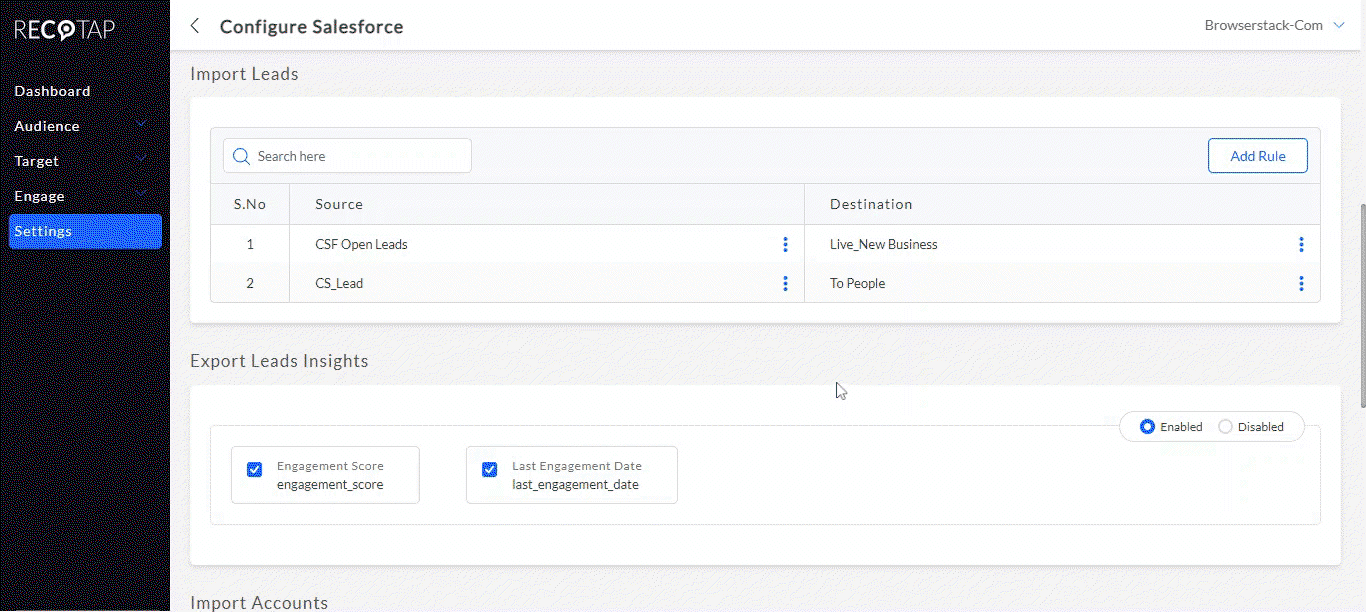Click the Live_New Business destination text

click(884, 244)
